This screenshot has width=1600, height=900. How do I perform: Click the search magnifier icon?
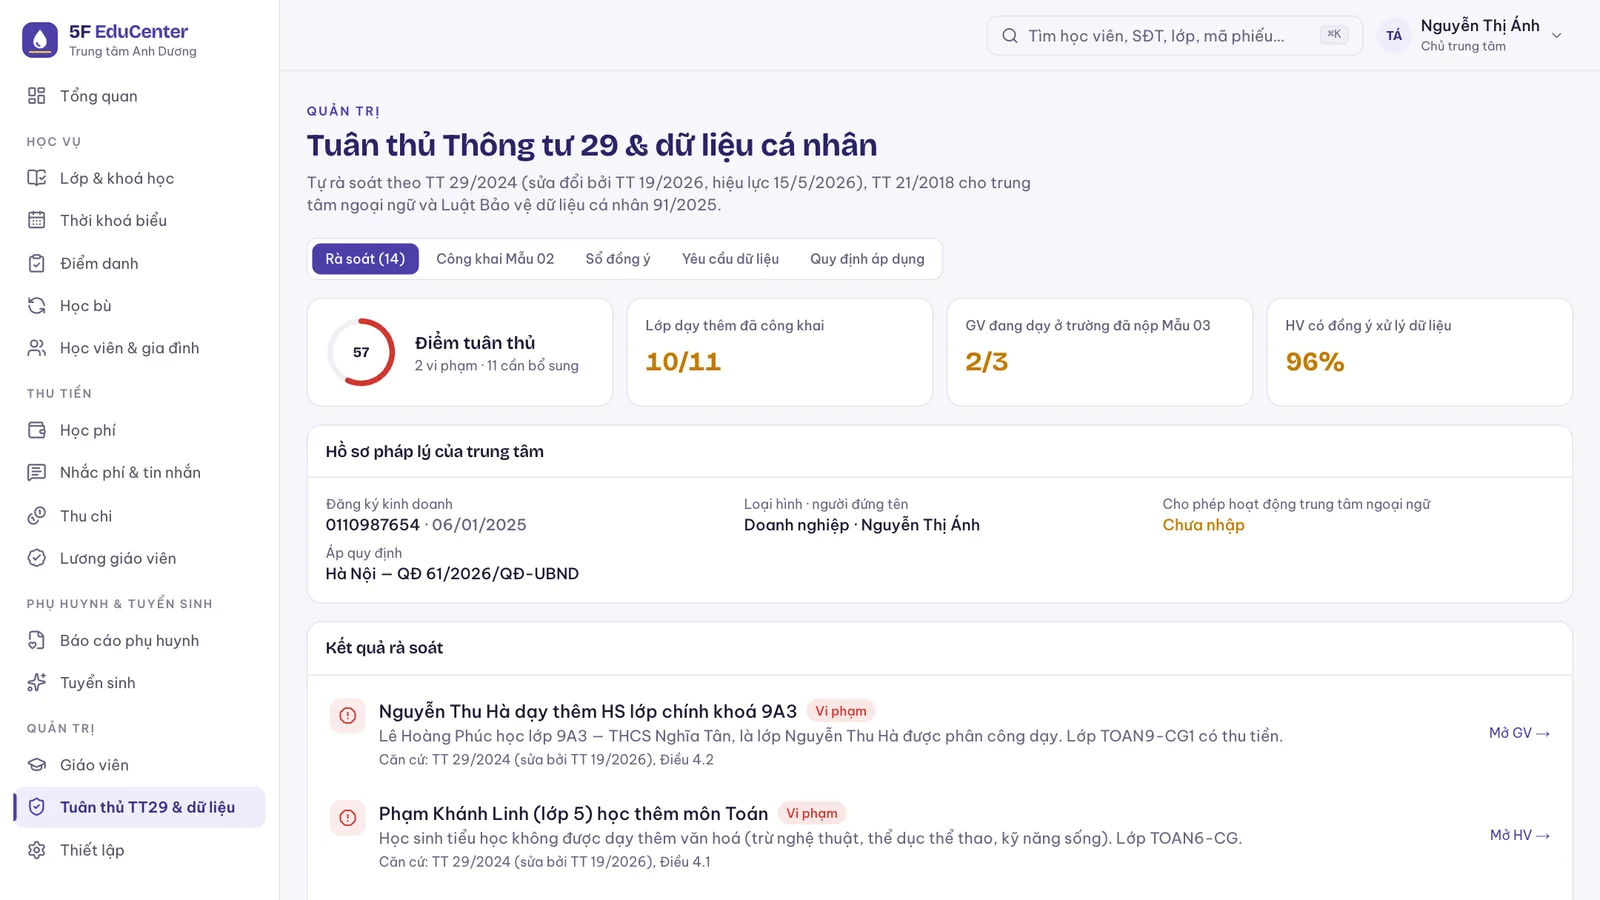tap(1010, 36)
